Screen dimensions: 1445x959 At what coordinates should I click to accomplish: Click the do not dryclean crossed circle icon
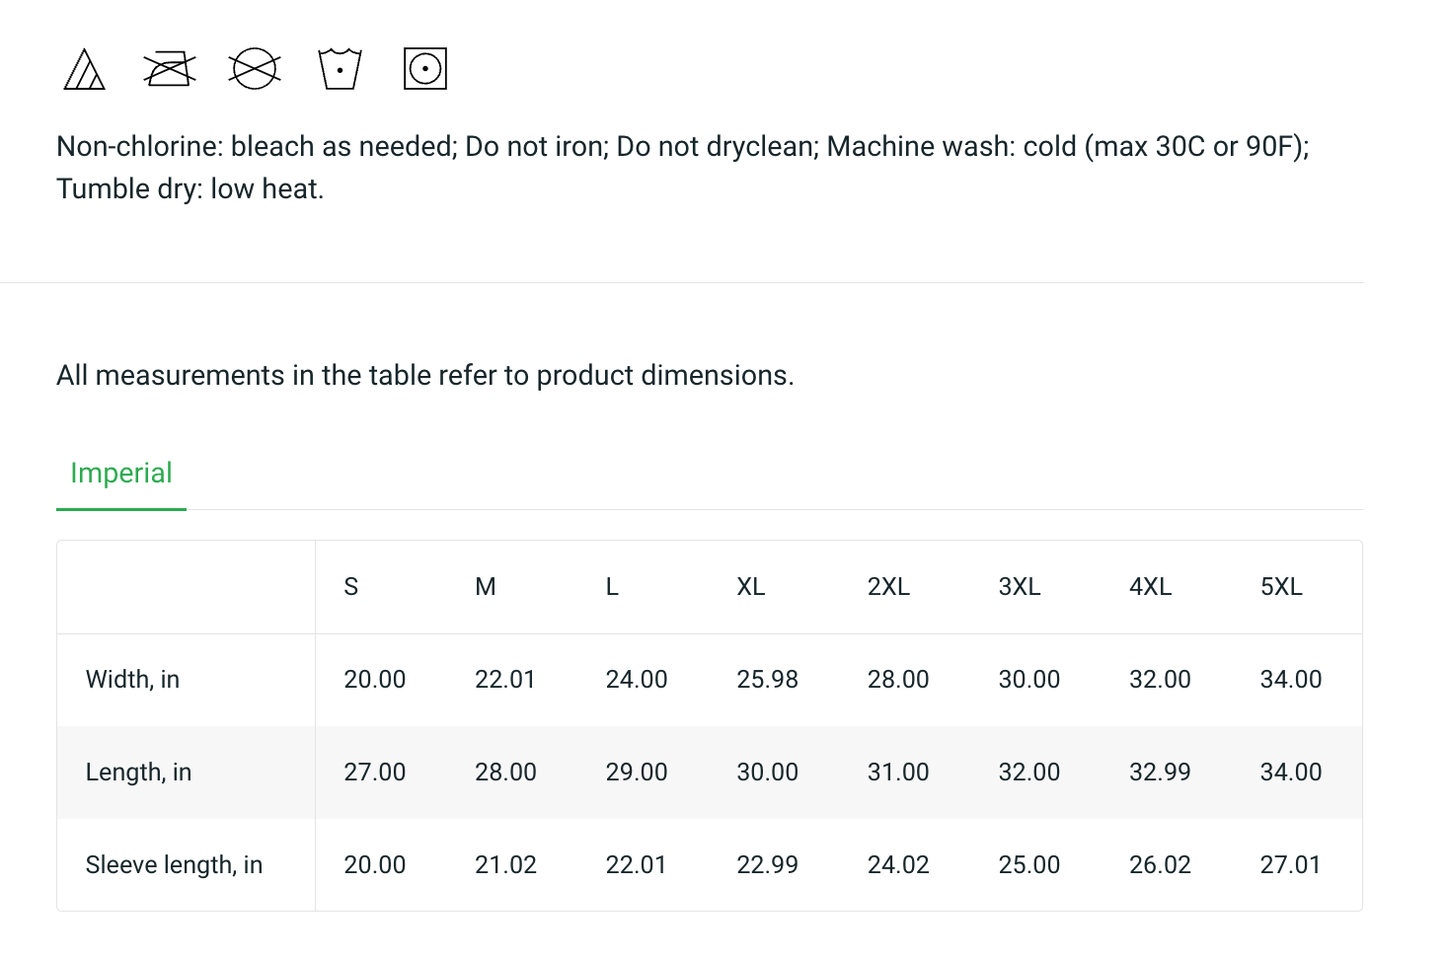[x=255, y=69]
